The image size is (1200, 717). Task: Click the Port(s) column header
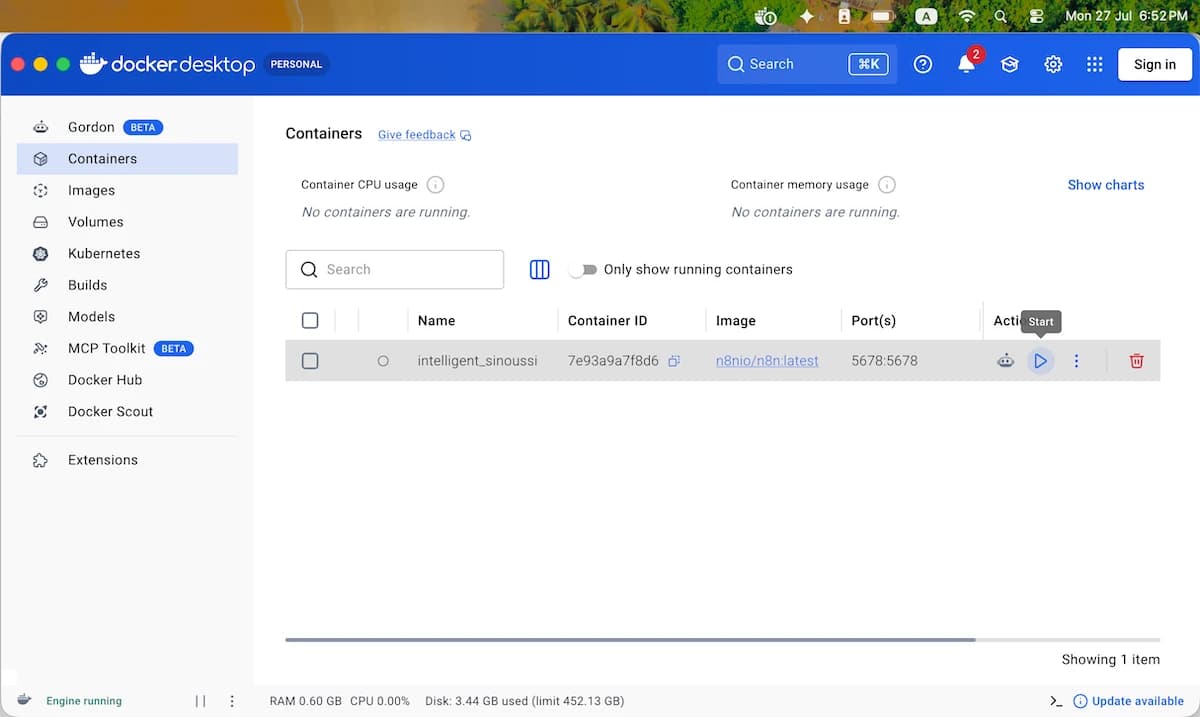click(873, 321)
